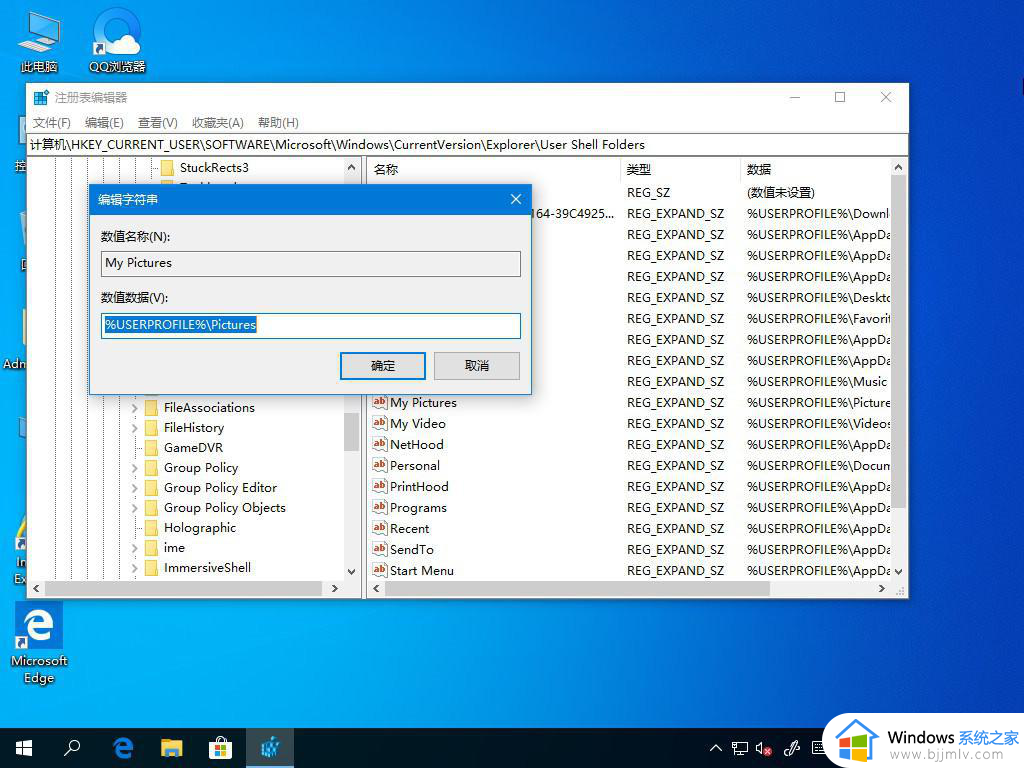Select the Personal value name
Viewport: 1024px width, 768px height.
[x=415, y=465]
